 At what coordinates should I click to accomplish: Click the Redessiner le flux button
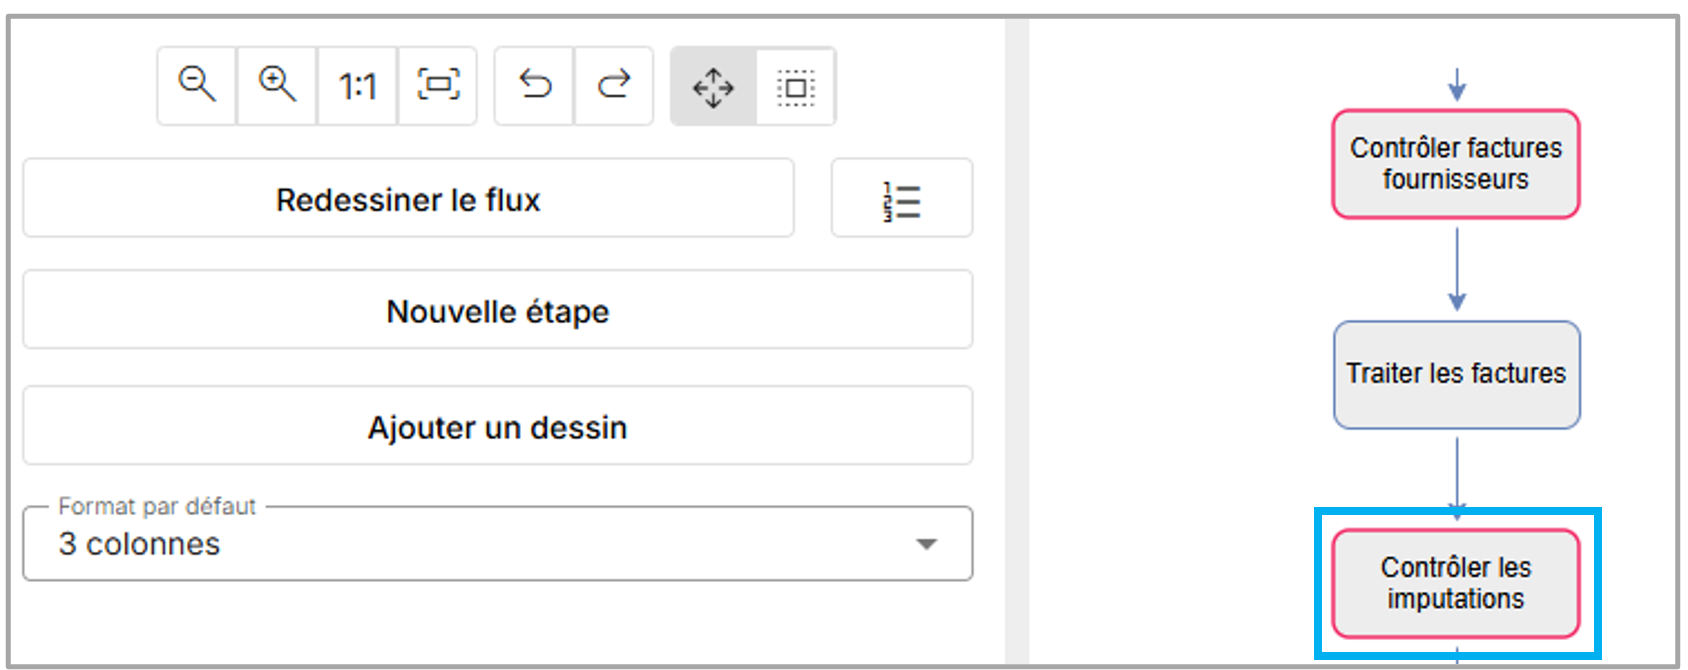[408, 199]
